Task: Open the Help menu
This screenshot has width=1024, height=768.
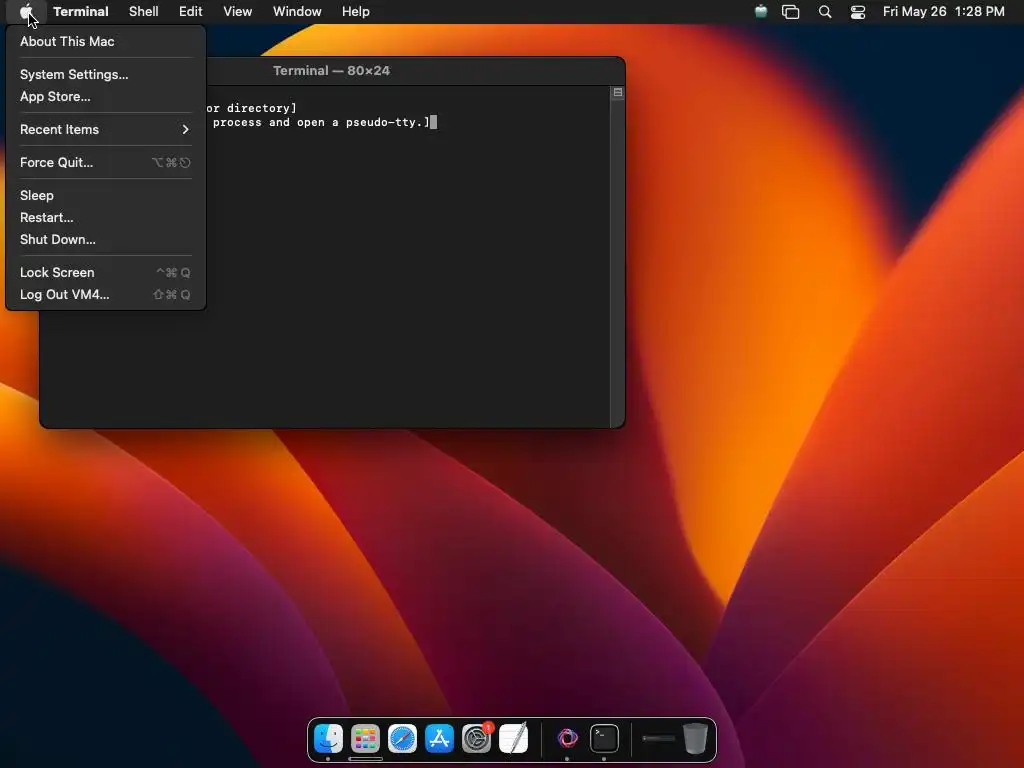Action: (x=356, y=12)
